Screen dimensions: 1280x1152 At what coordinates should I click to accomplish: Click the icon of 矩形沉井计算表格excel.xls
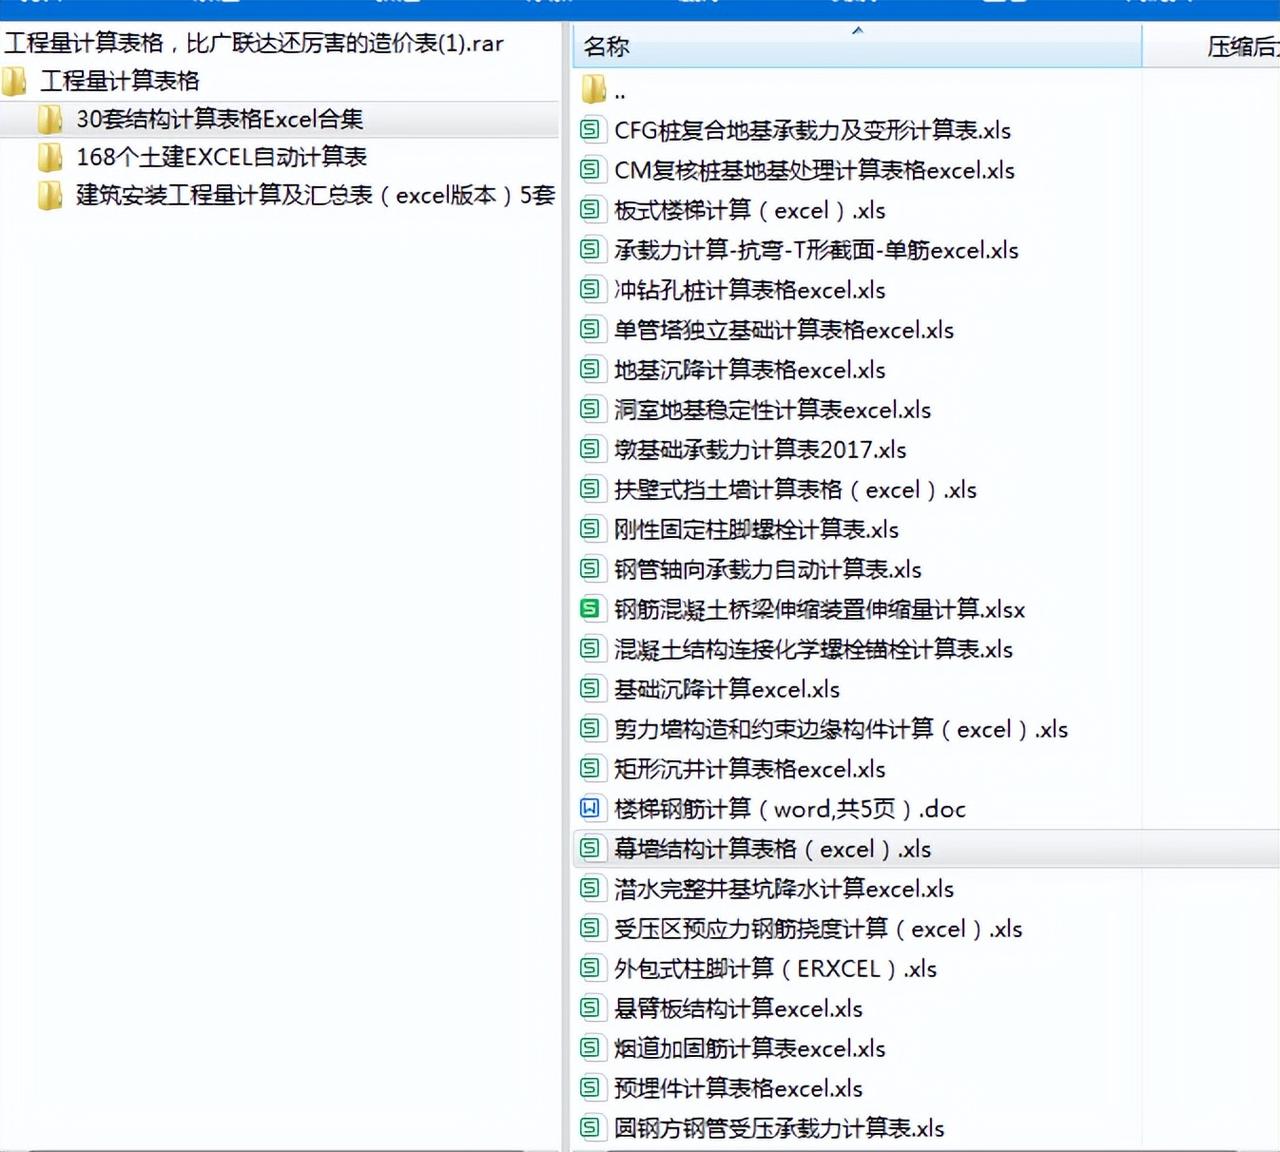[x=591, y=769]
